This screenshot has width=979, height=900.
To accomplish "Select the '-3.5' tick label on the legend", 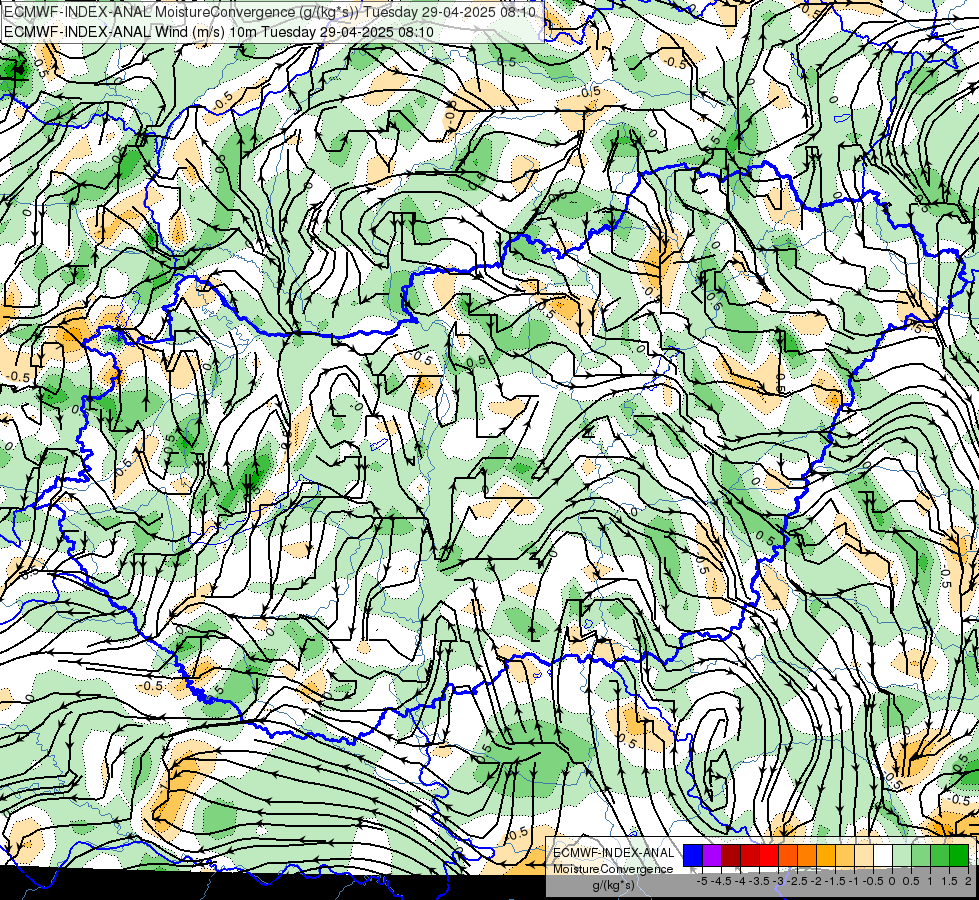I will 759,881.
